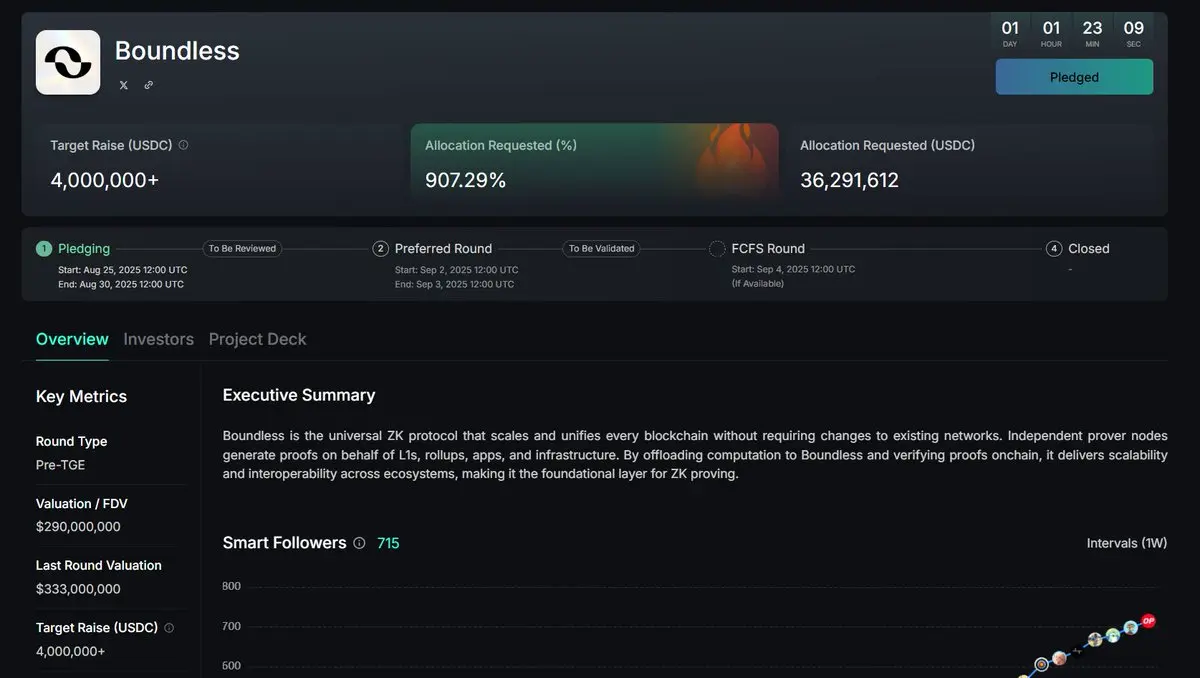
Task: Click the To Be Validated badge
Action: [601, 248]
